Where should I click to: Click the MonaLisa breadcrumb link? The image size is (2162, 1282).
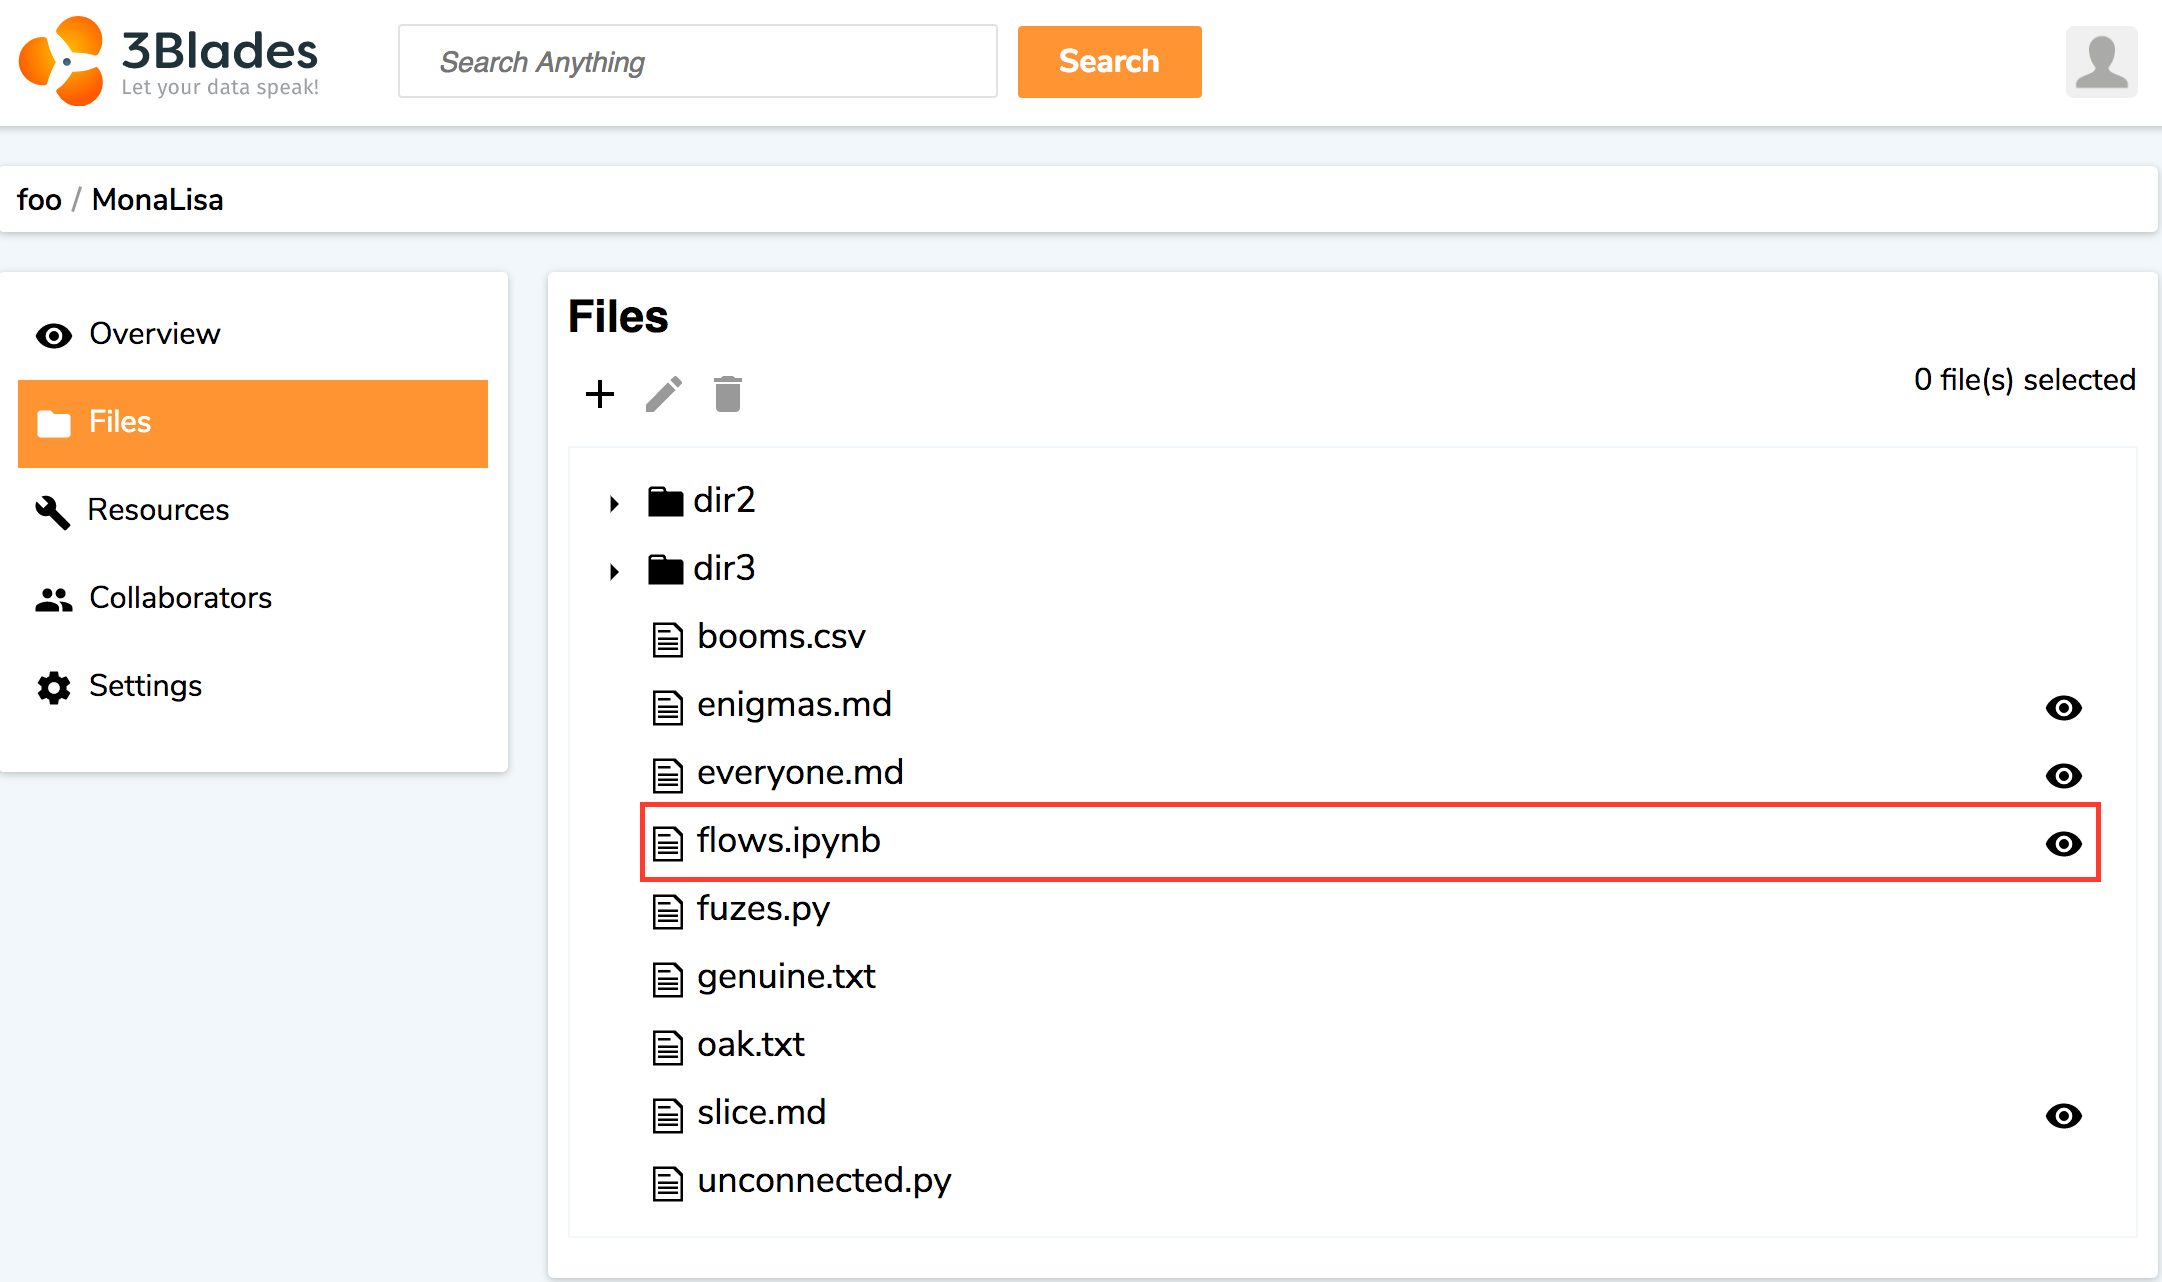pyautogui.click(x=158, y=200)
